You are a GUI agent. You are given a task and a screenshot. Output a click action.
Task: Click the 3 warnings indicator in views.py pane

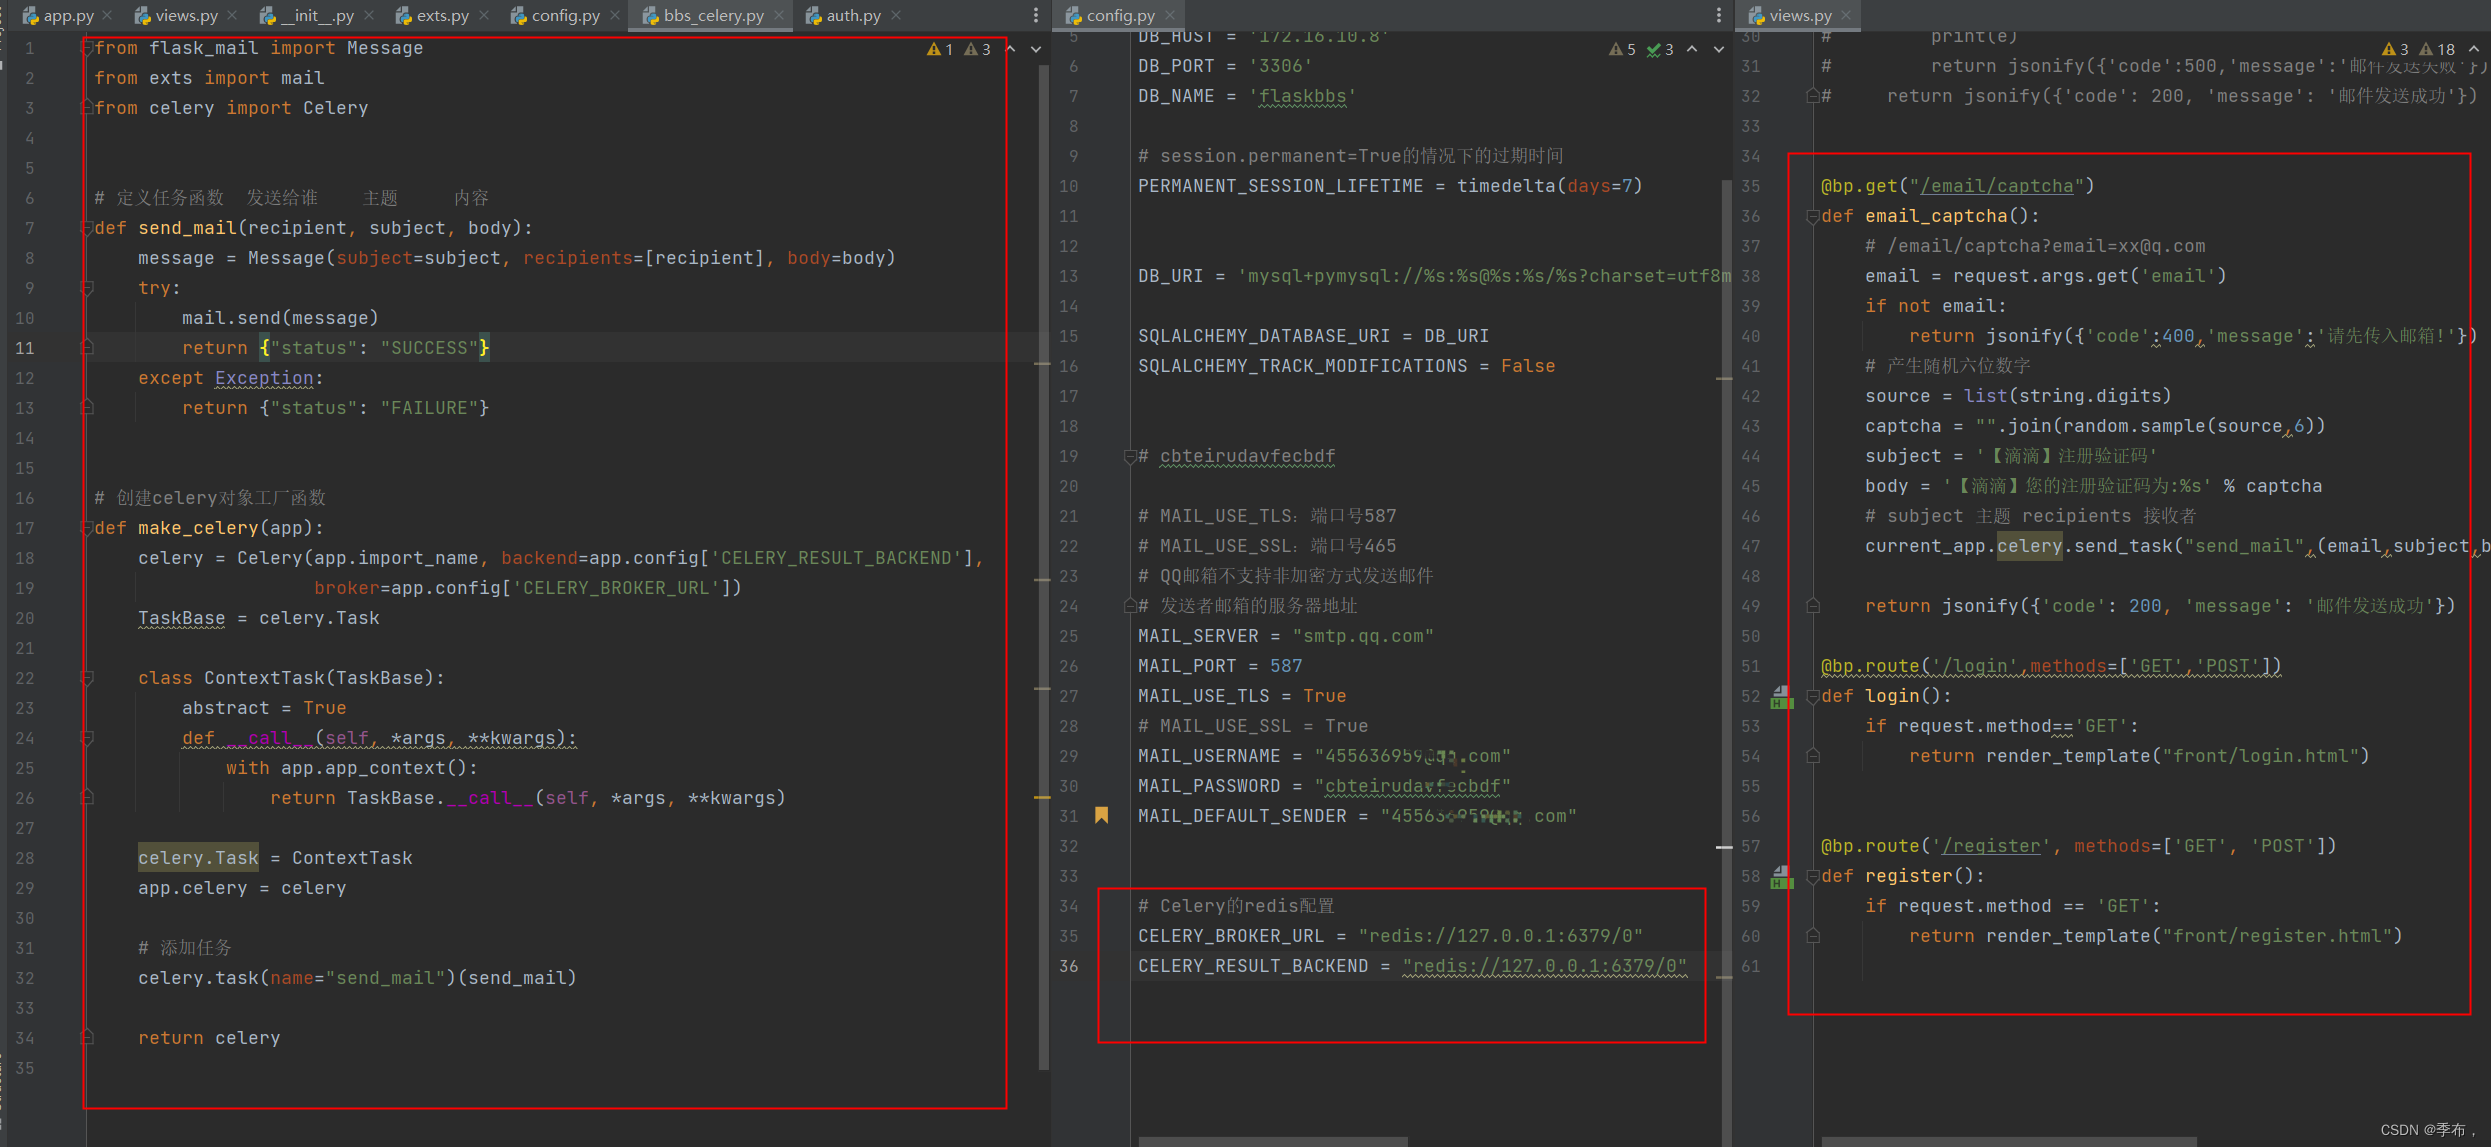pyautogui.click(x=2395, y=49)
